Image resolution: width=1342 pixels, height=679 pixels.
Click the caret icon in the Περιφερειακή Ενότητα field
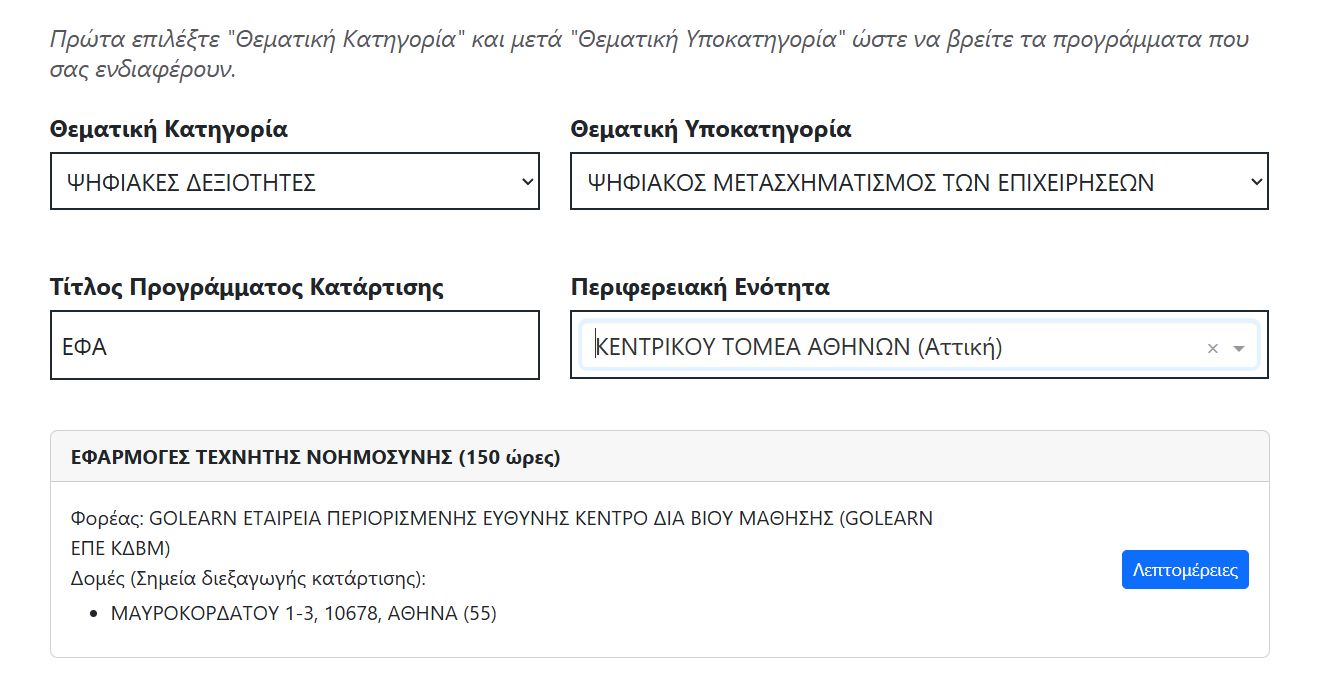(x=1238, y=346)
